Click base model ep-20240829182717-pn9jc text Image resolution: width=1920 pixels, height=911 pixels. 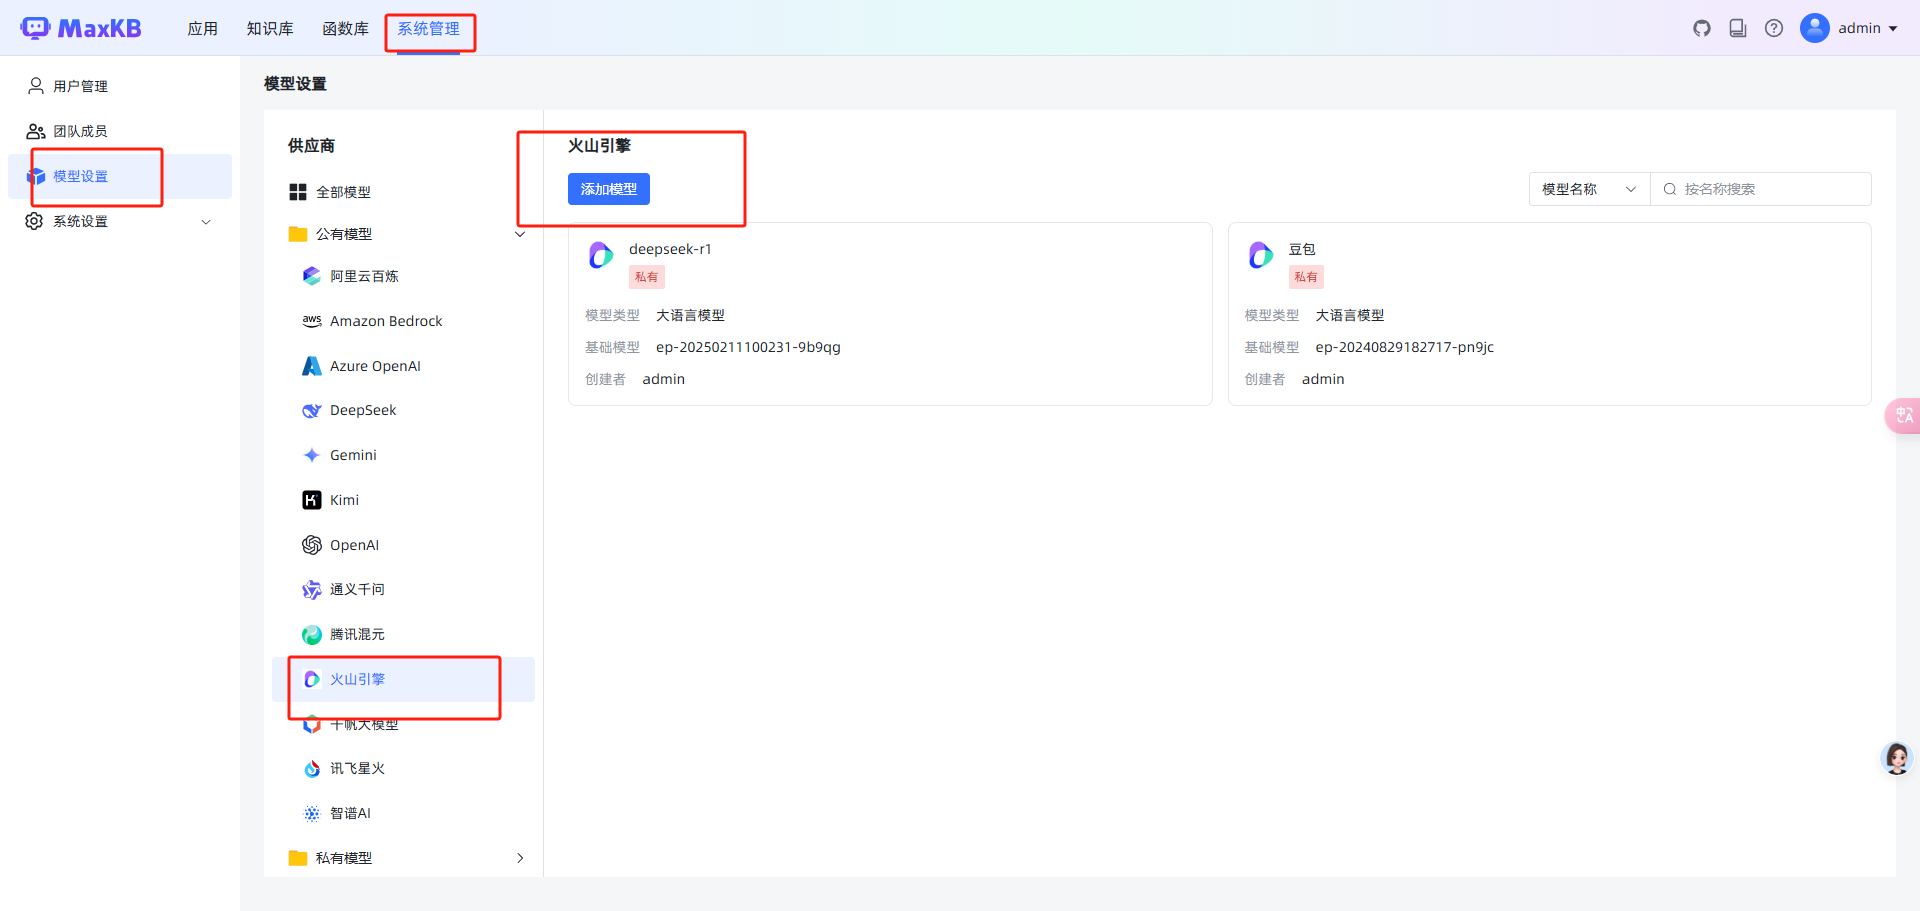tap(1404, 347)
